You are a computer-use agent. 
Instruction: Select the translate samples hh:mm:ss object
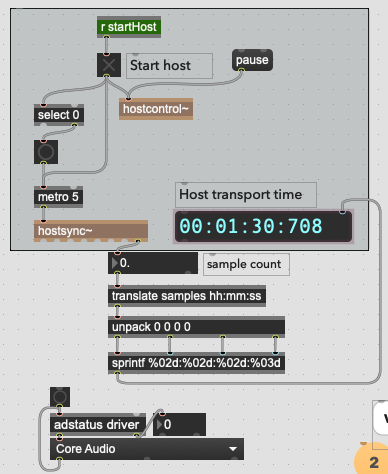pos(187,296)
